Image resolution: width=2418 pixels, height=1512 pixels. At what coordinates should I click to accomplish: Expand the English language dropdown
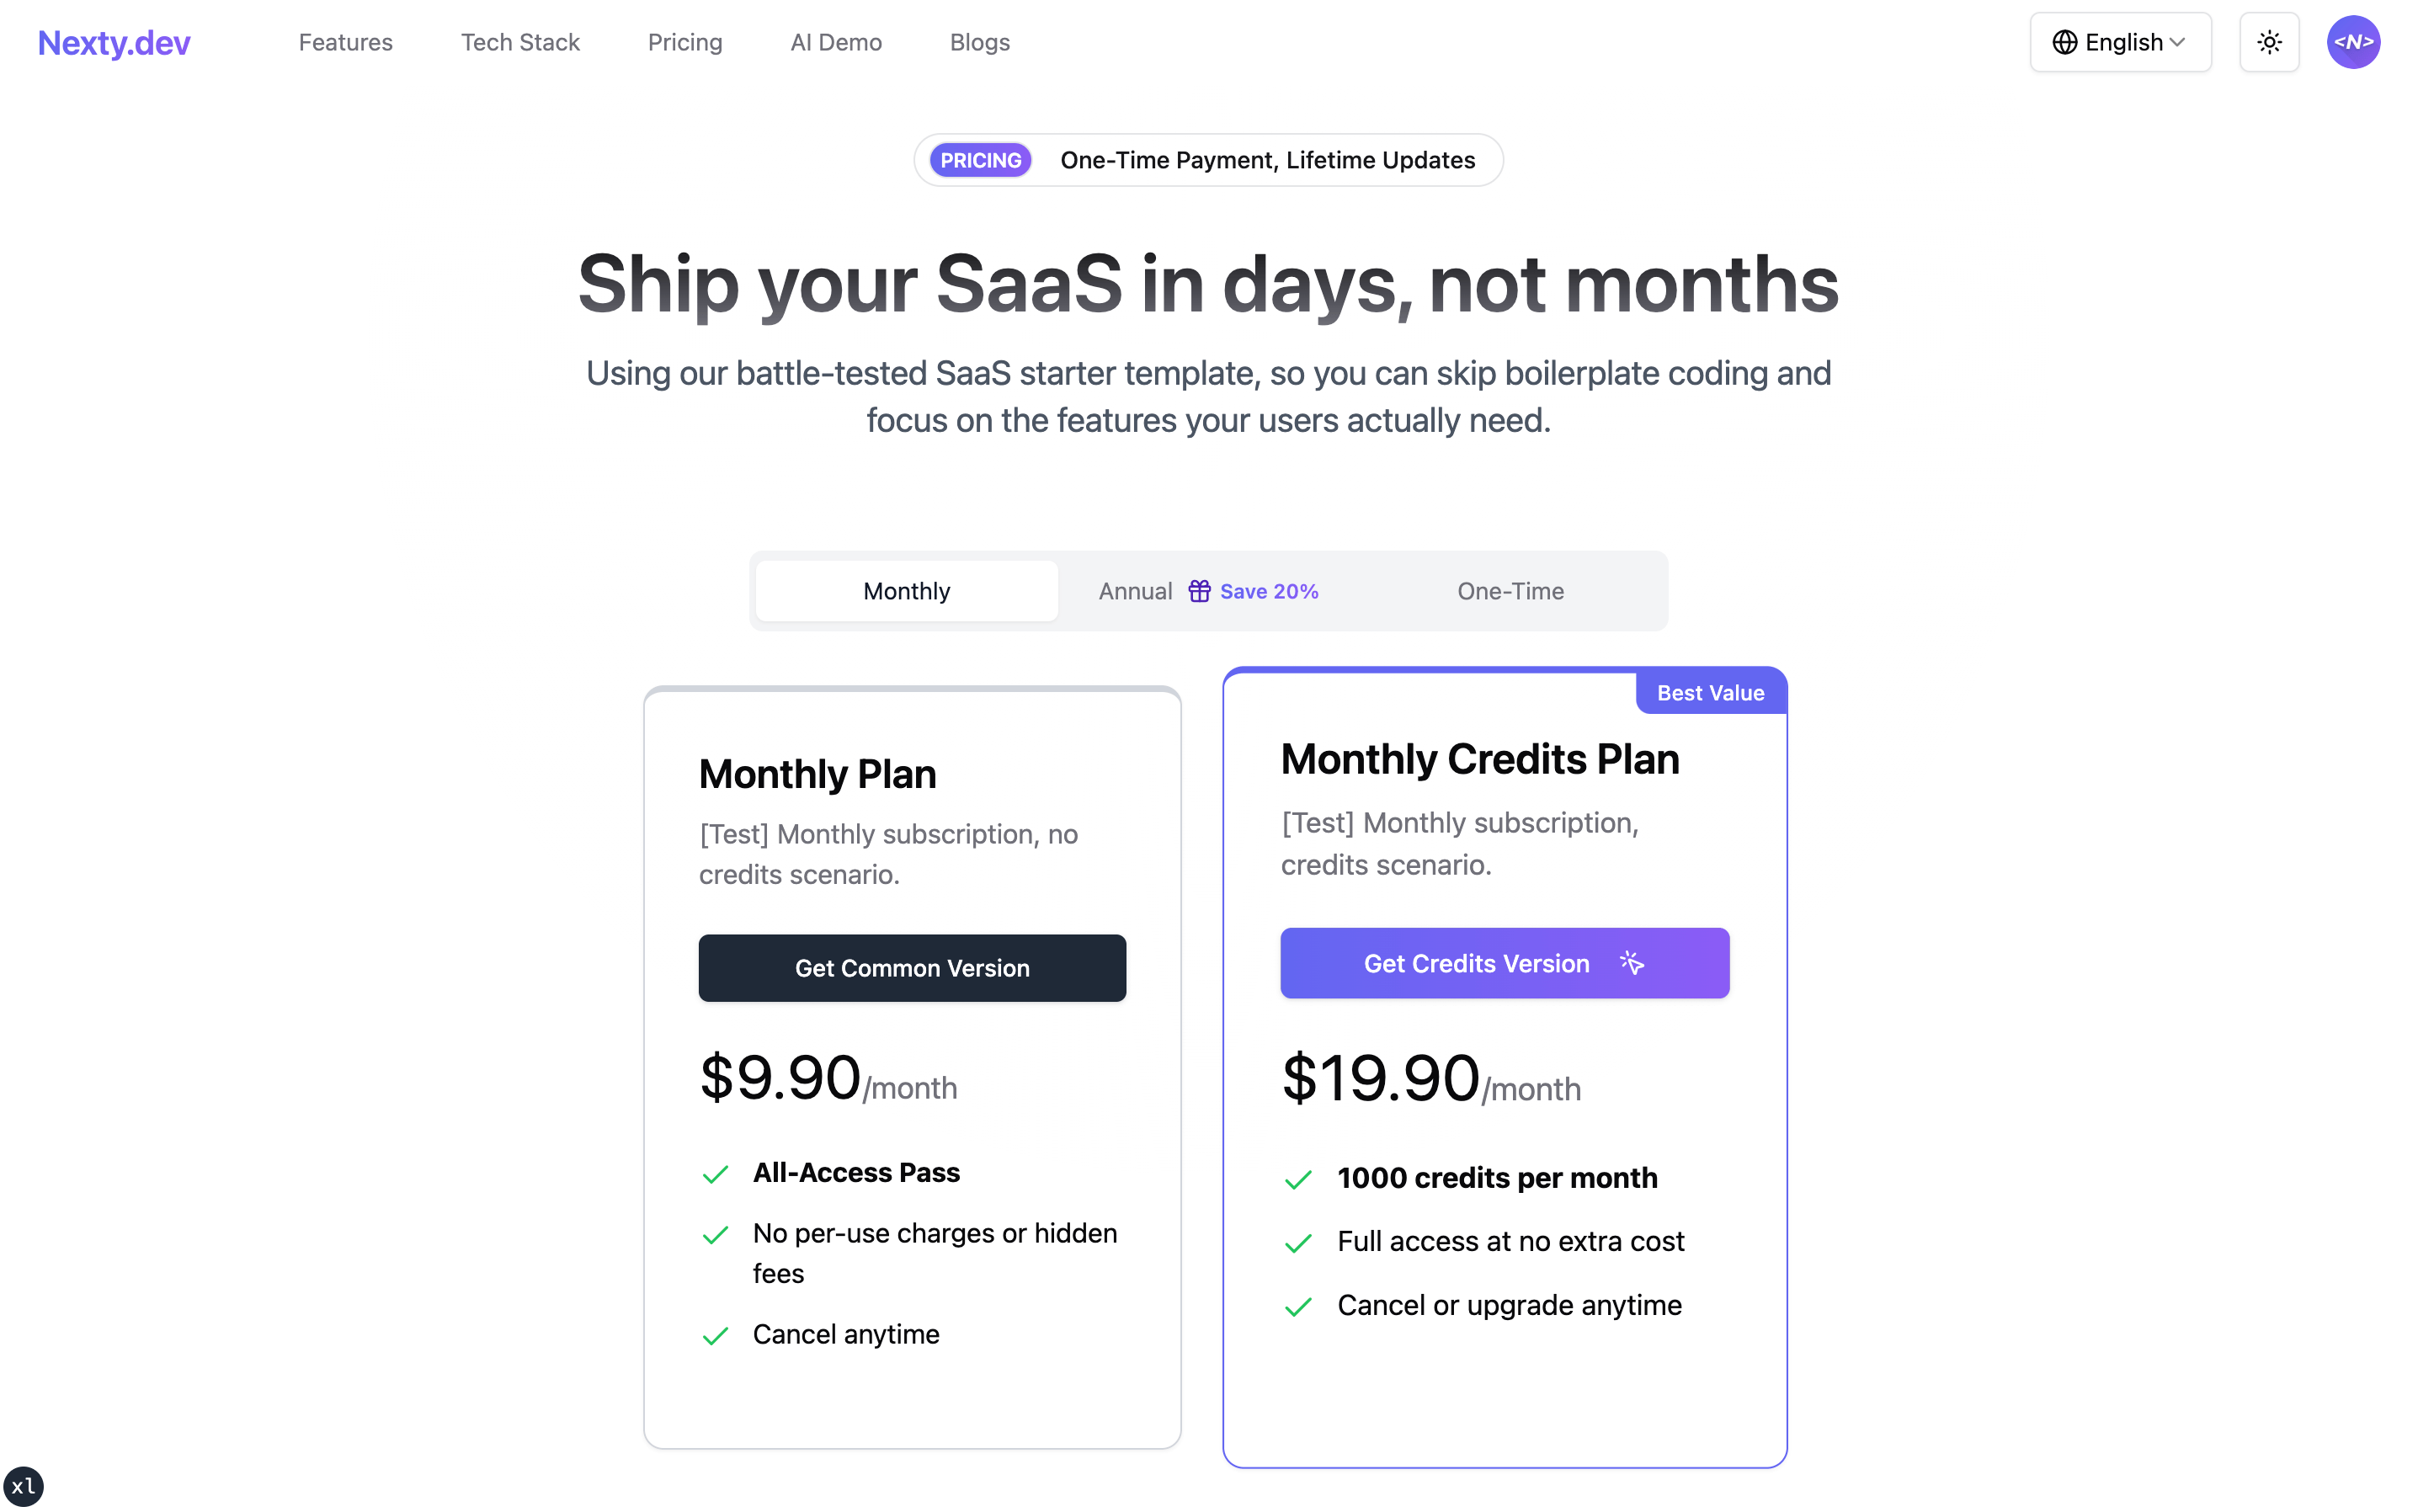2120,42
